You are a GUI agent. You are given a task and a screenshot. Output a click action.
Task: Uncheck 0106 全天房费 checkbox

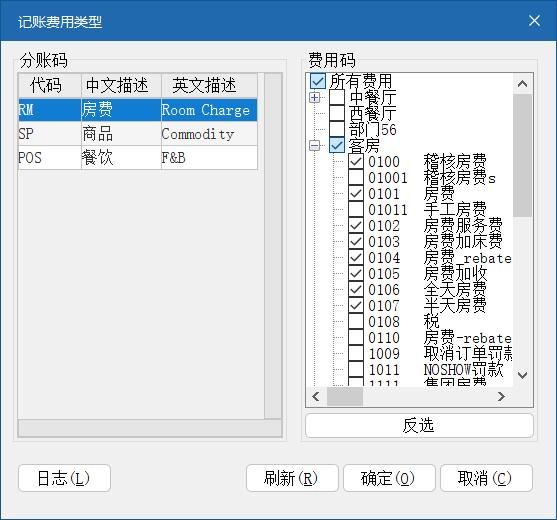click(356, 289)
